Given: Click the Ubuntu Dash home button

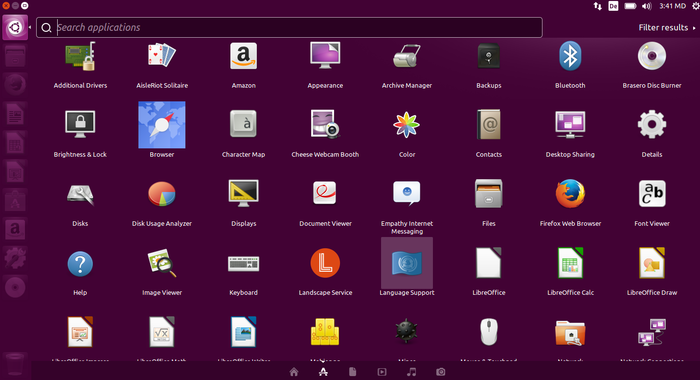Looking at the screenshot, I should click(x=15, y=28).
